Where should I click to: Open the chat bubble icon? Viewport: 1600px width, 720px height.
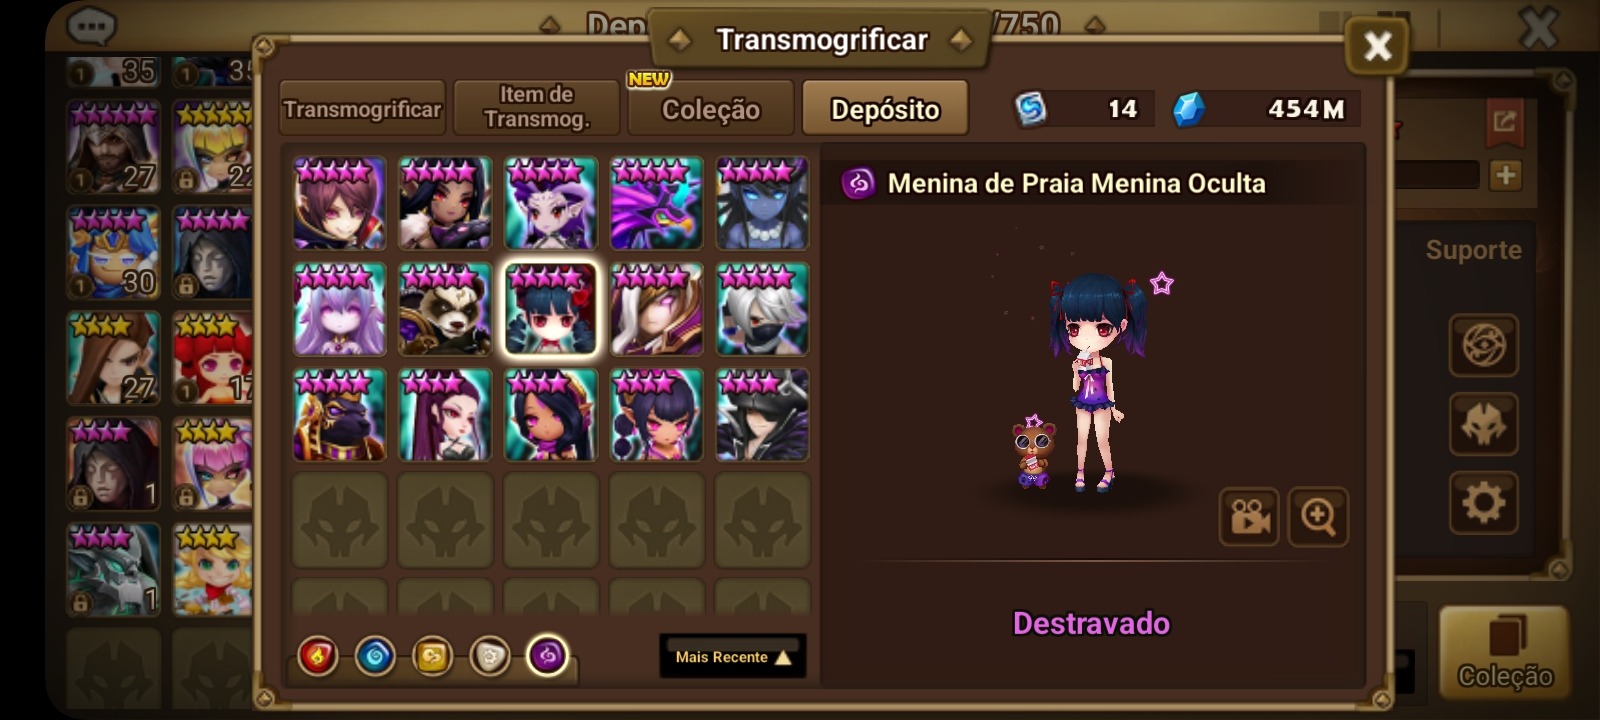(91, 25)
